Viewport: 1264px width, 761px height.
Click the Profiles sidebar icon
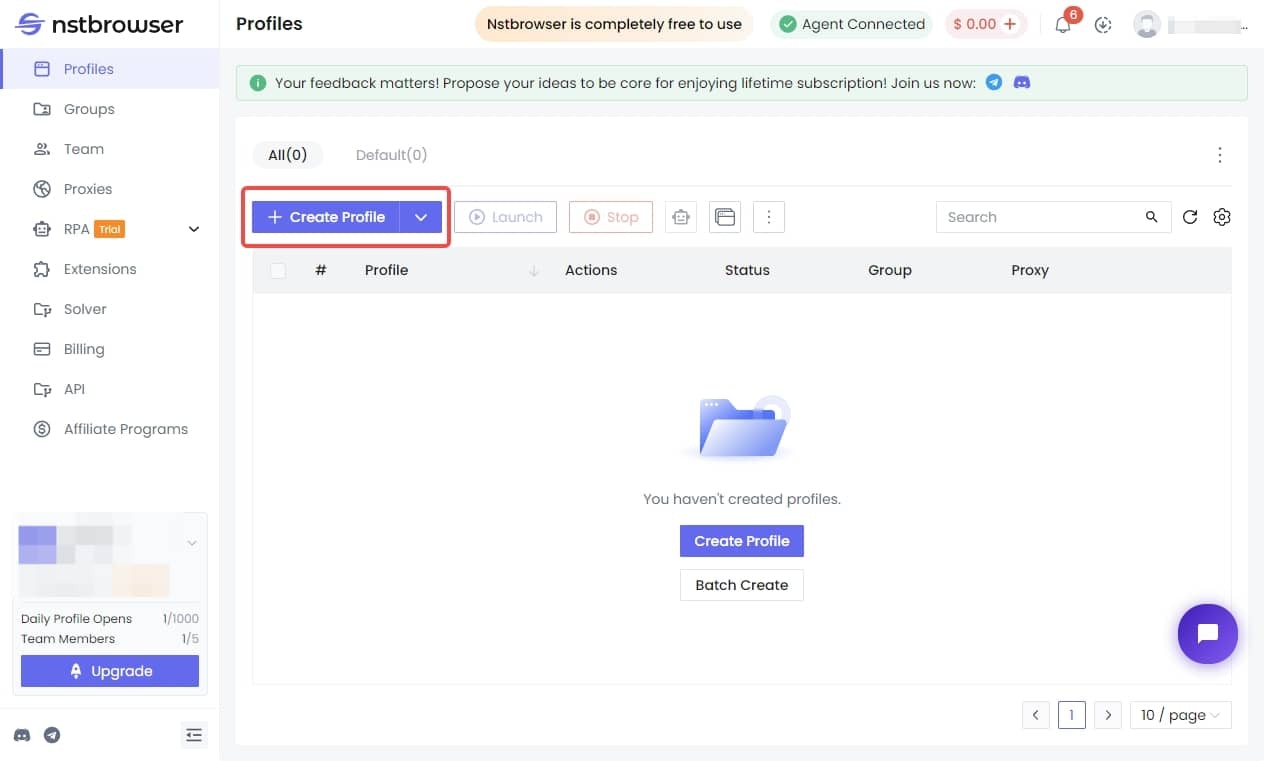coord(42,69)
